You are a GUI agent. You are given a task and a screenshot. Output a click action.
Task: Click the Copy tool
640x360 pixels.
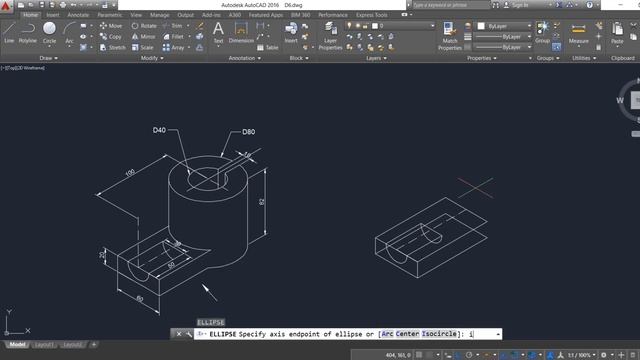click(x=111, y=37)
